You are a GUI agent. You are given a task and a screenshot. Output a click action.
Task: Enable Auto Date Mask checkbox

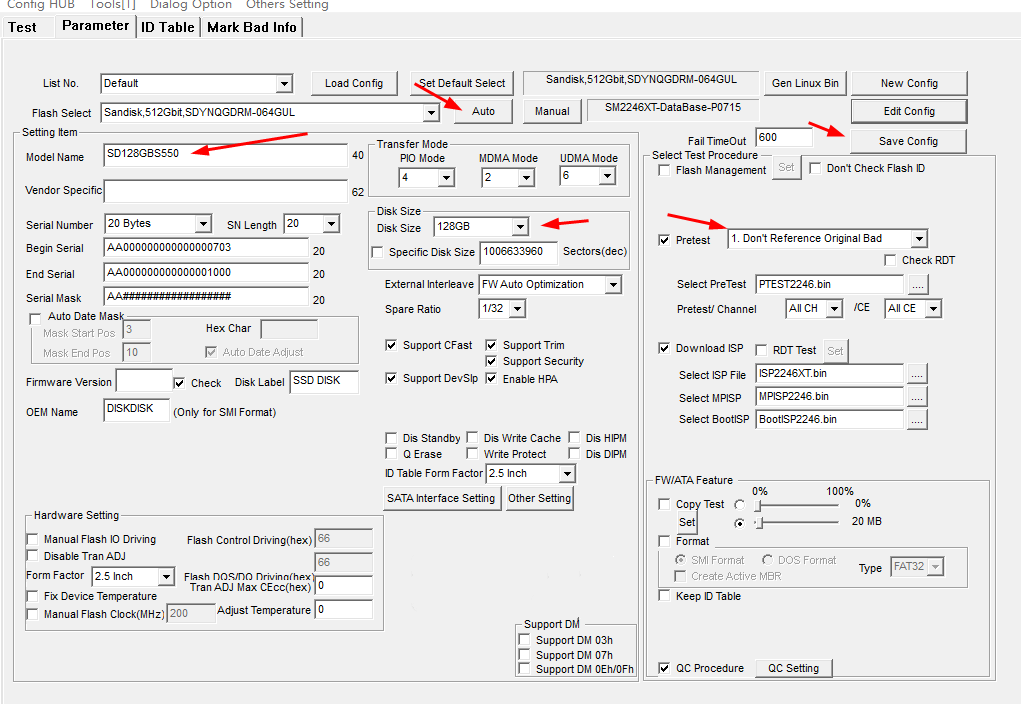[x=35, y=319]
